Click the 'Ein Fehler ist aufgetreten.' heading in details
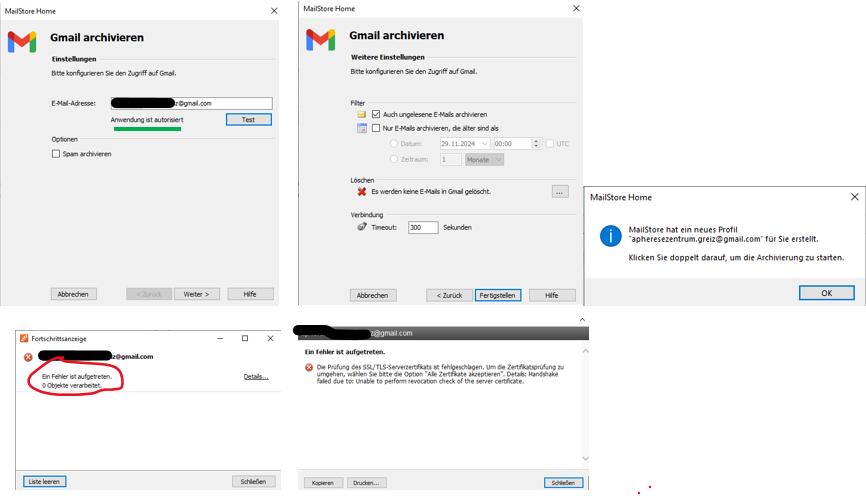This screenshot has width=866, height=496. pos(345,352)
